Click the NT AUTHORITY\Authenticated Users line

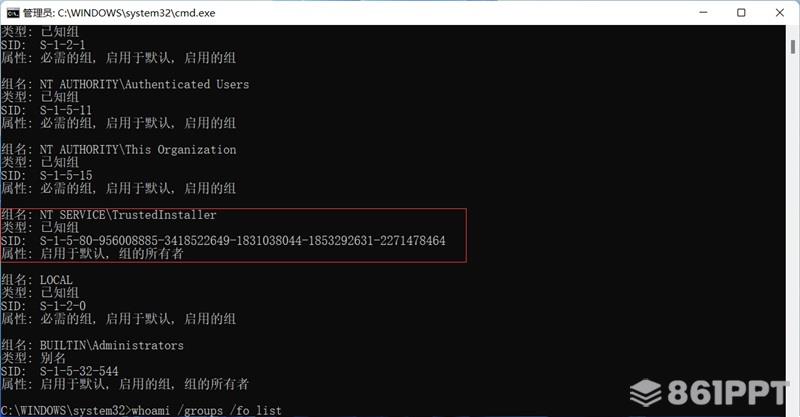point(125,84)
